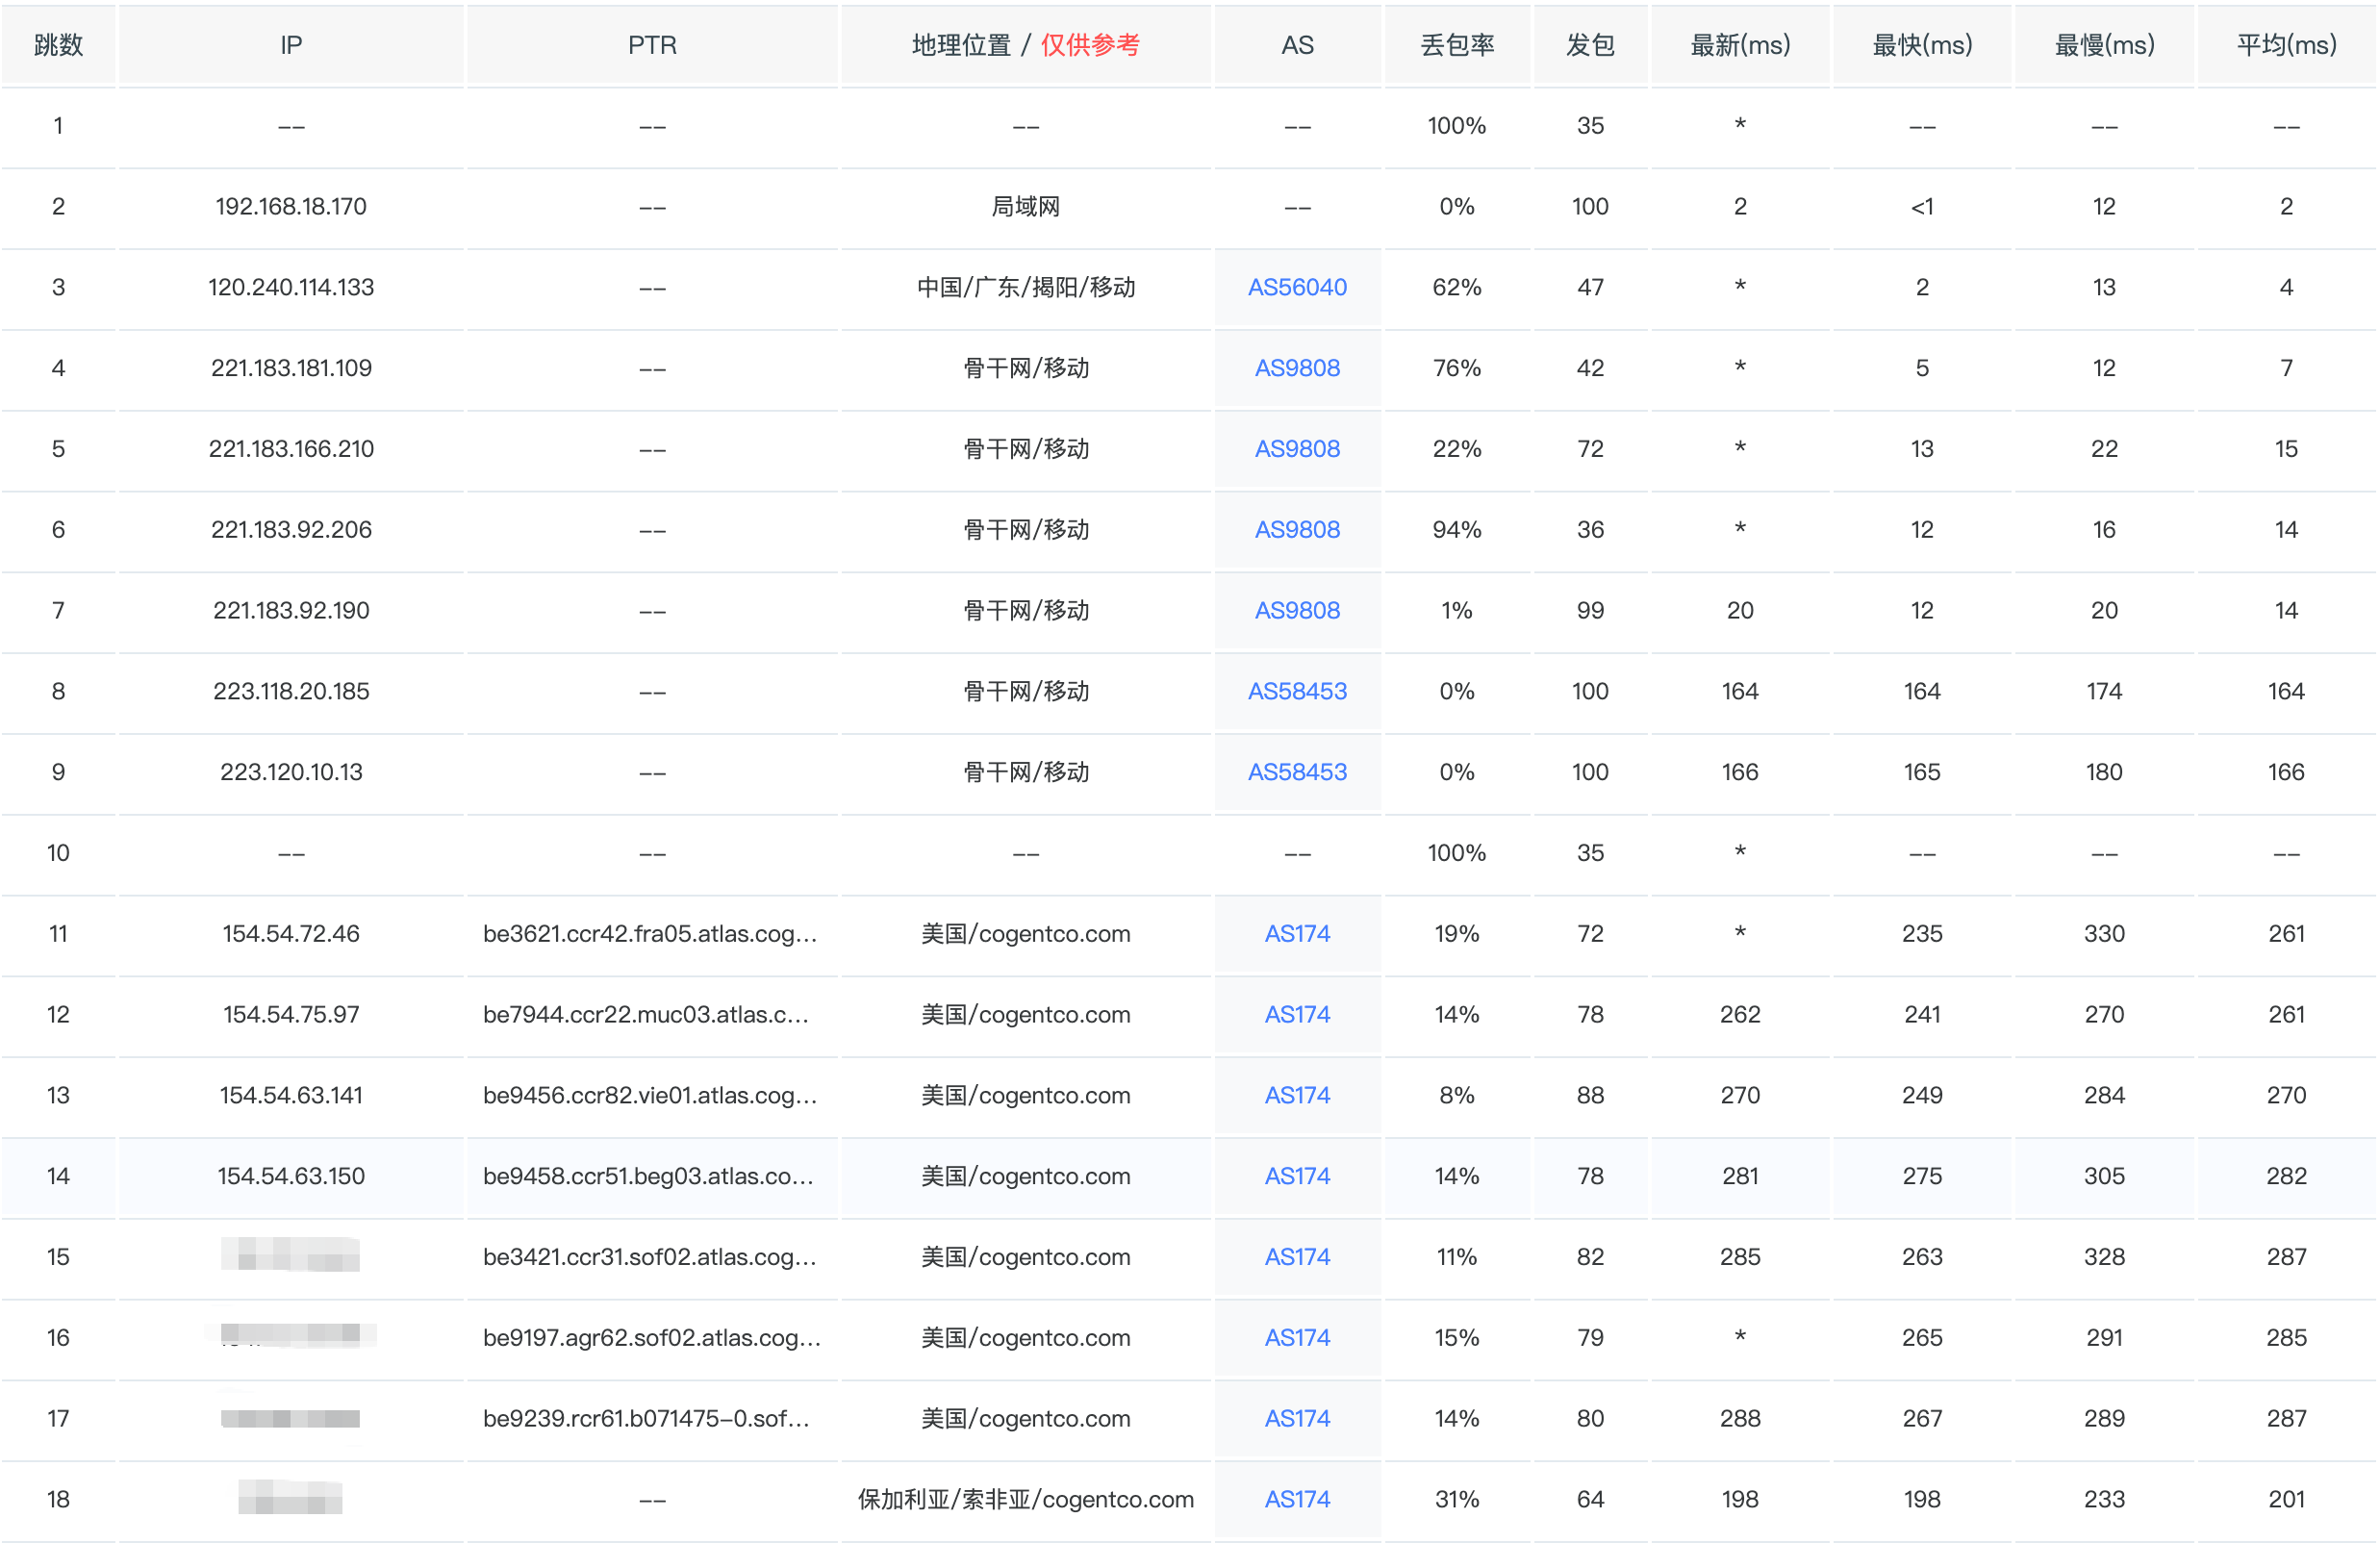
Task: Select the PTR column header
Action: pos(652,45)
